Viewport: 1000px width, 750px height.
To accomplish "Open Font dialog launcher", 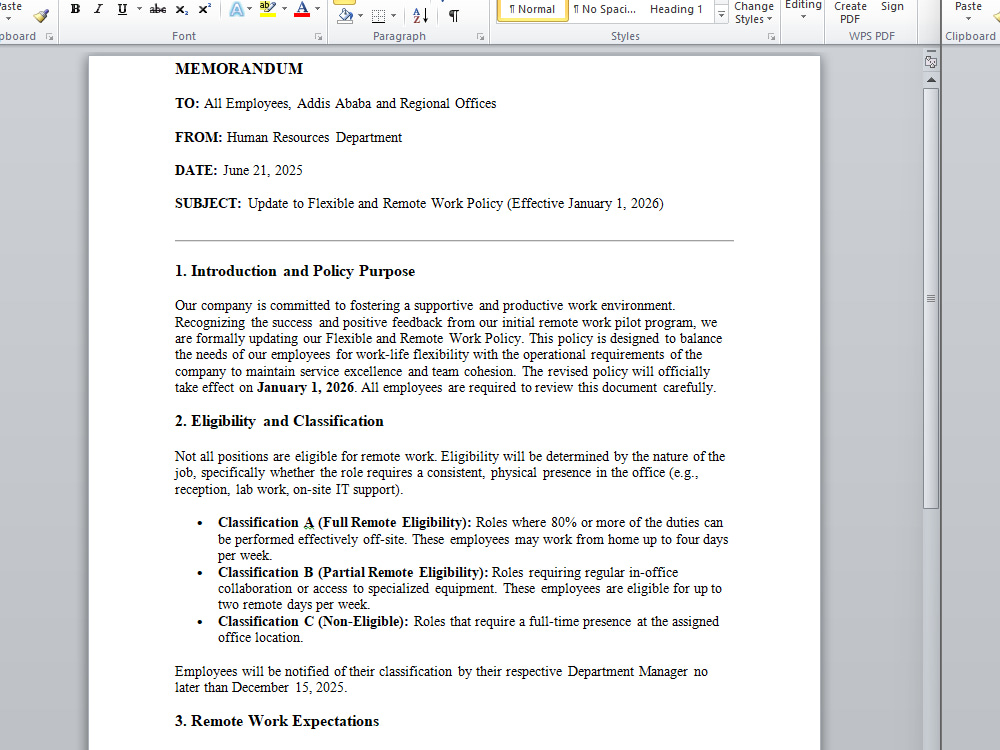I will [318, 37].
